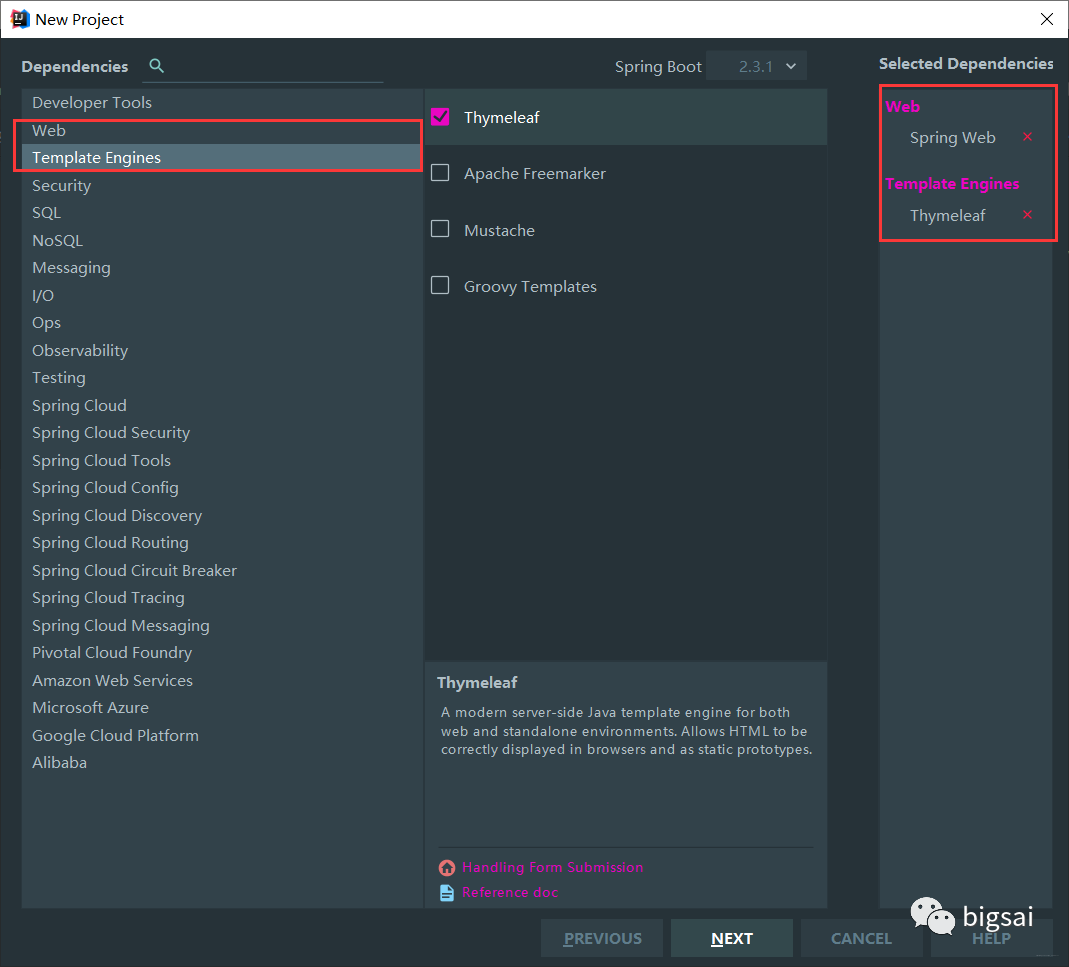Remove Thymeleaf from selected dependencies
This screenshot has width=1069, height=967.
click(1027, 214)
